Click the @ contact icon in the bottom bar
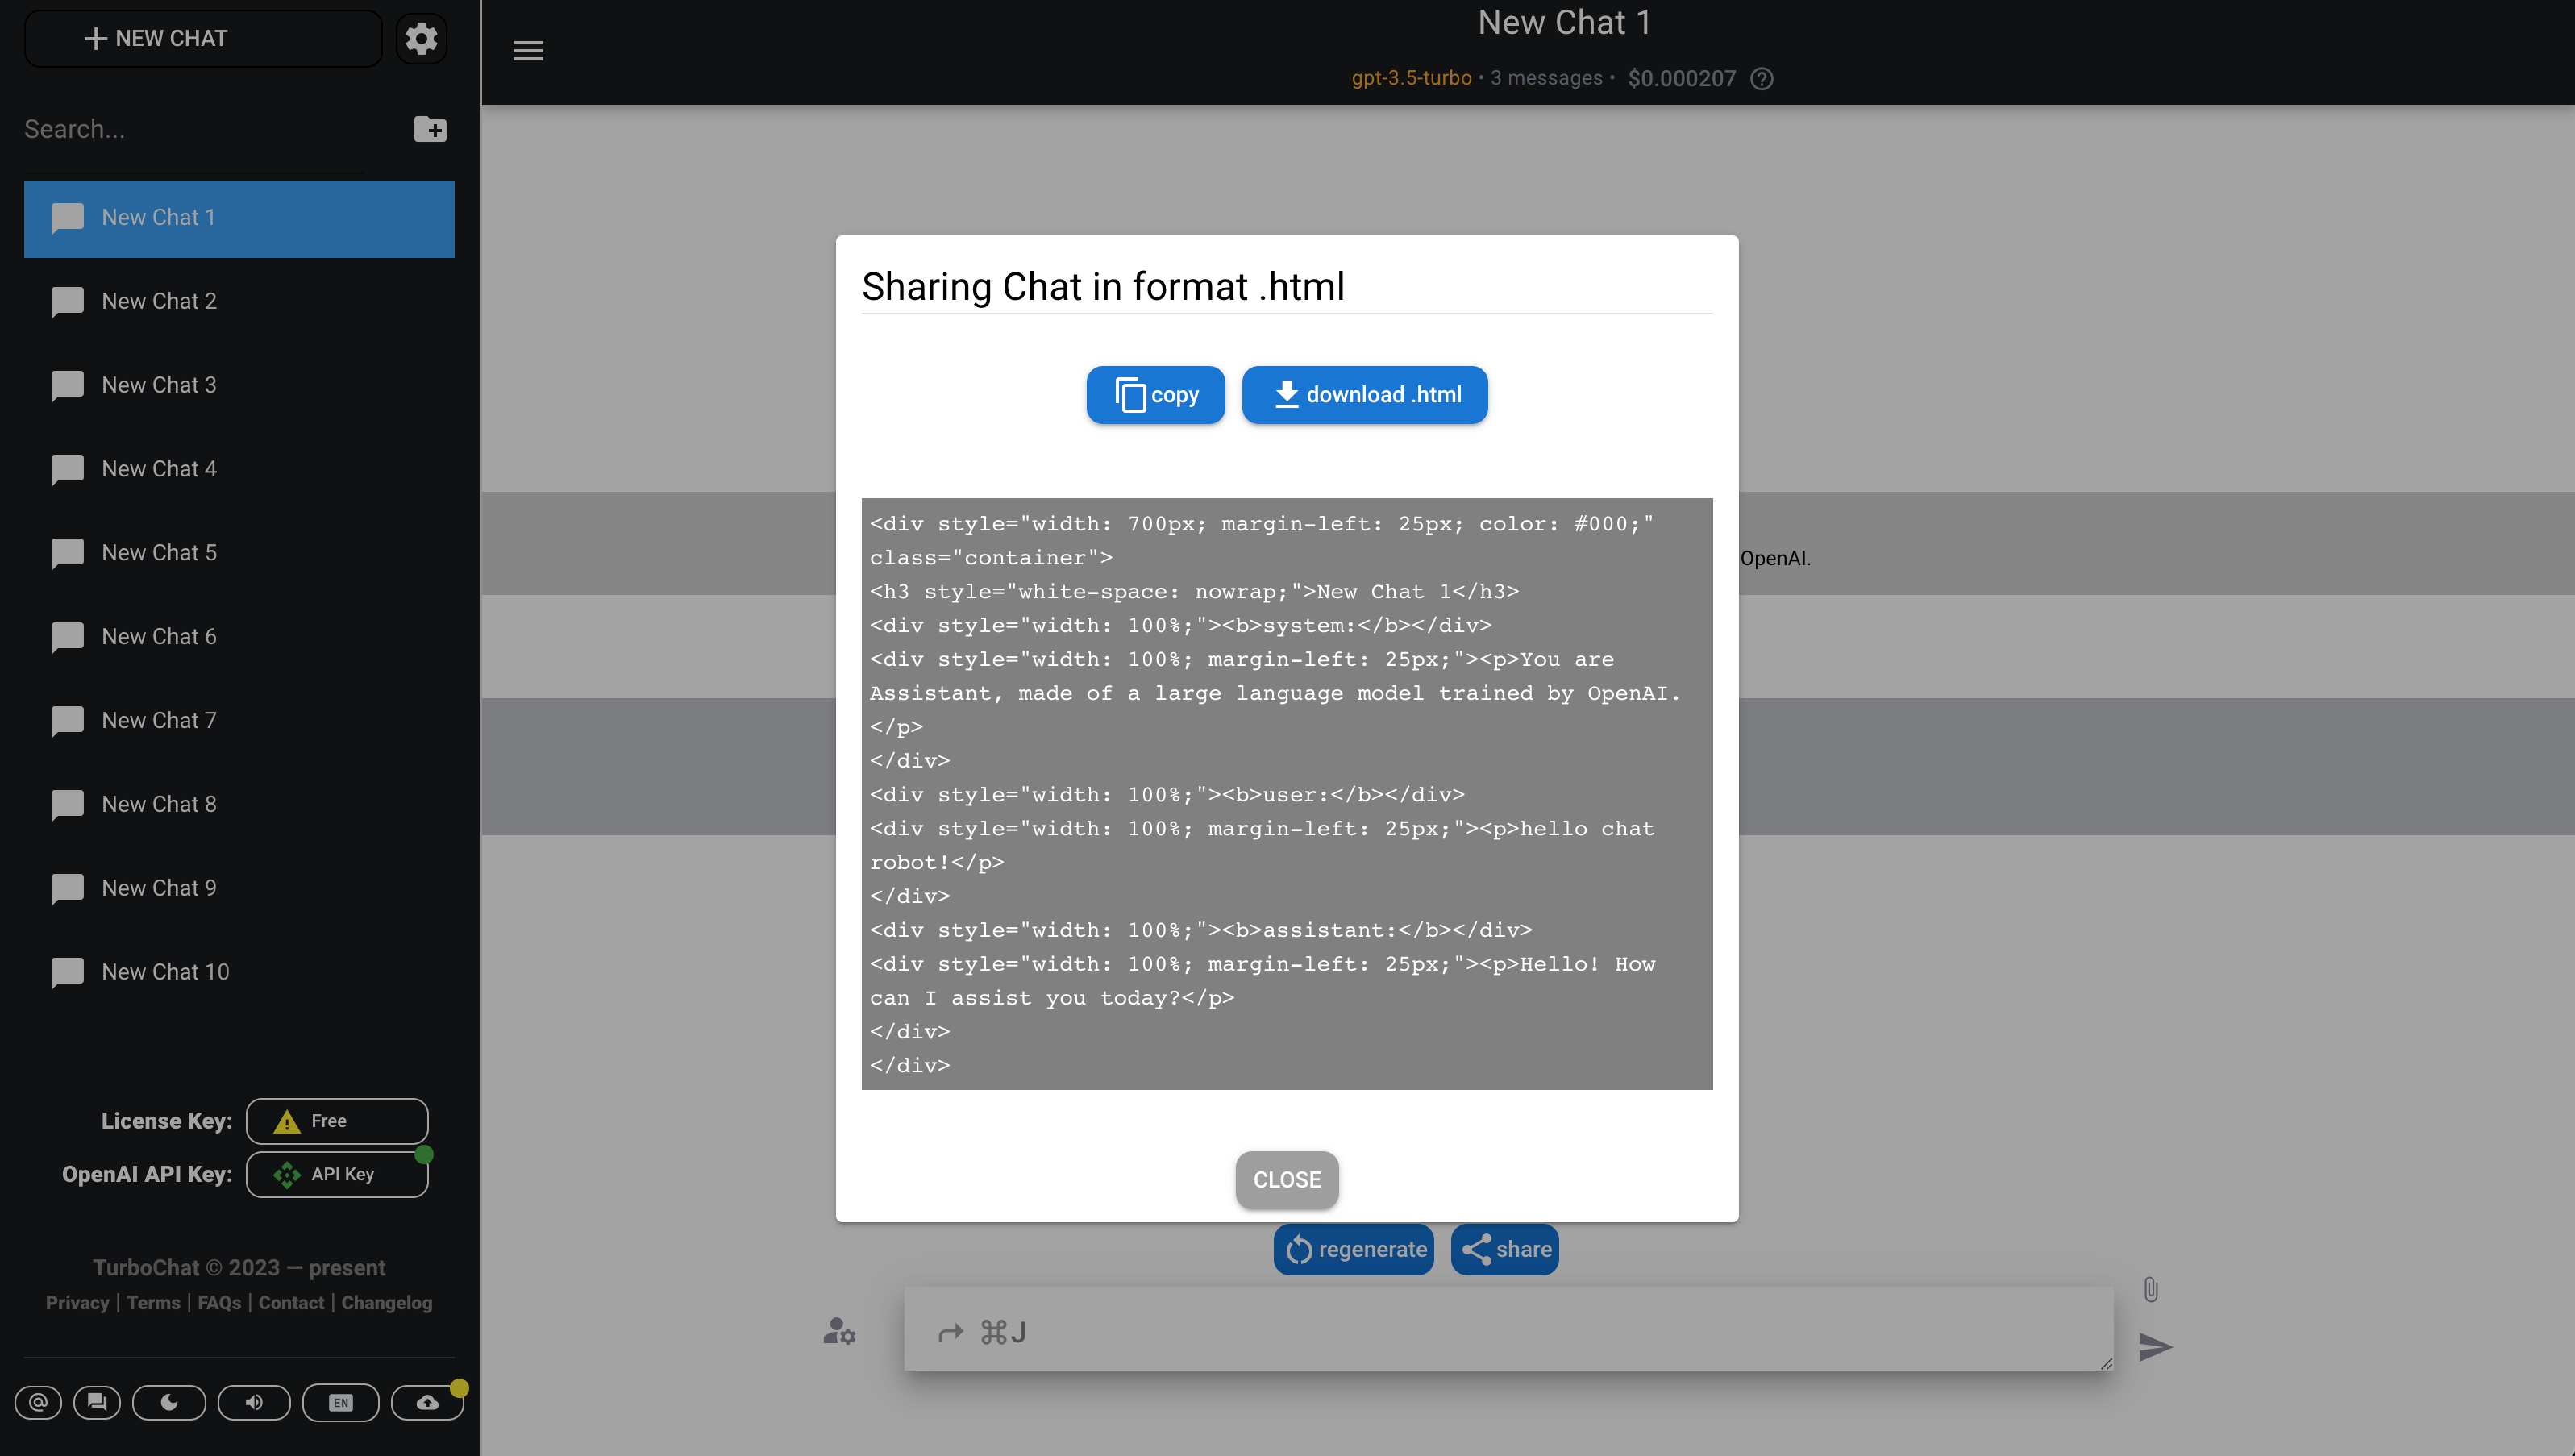Image resolution: width=2575 pixels, height=1456 pixels. tap(38, 1402)
